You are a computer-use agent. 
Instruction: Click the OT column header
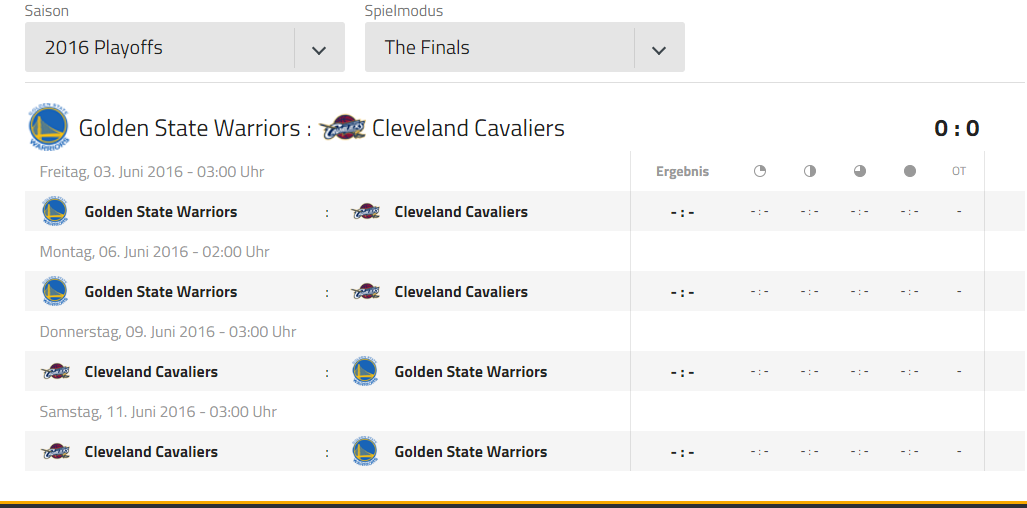point(959,172)
